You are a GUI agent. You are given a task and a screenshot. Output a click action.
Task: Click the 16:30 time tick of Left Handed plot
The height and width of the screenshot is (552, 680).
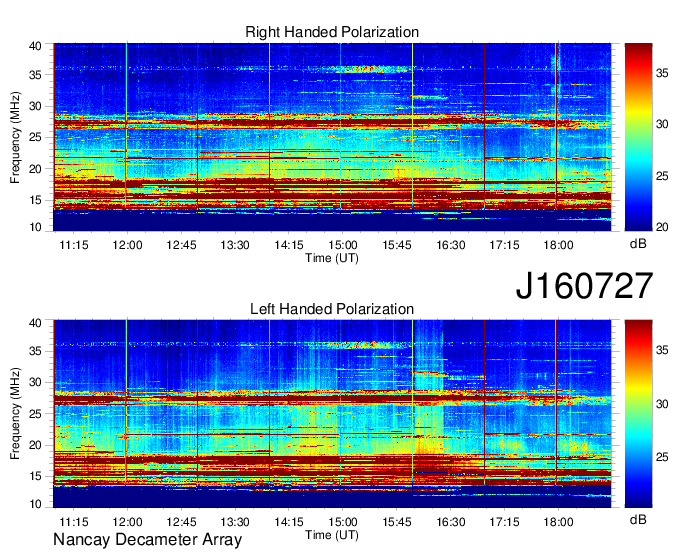451,522
